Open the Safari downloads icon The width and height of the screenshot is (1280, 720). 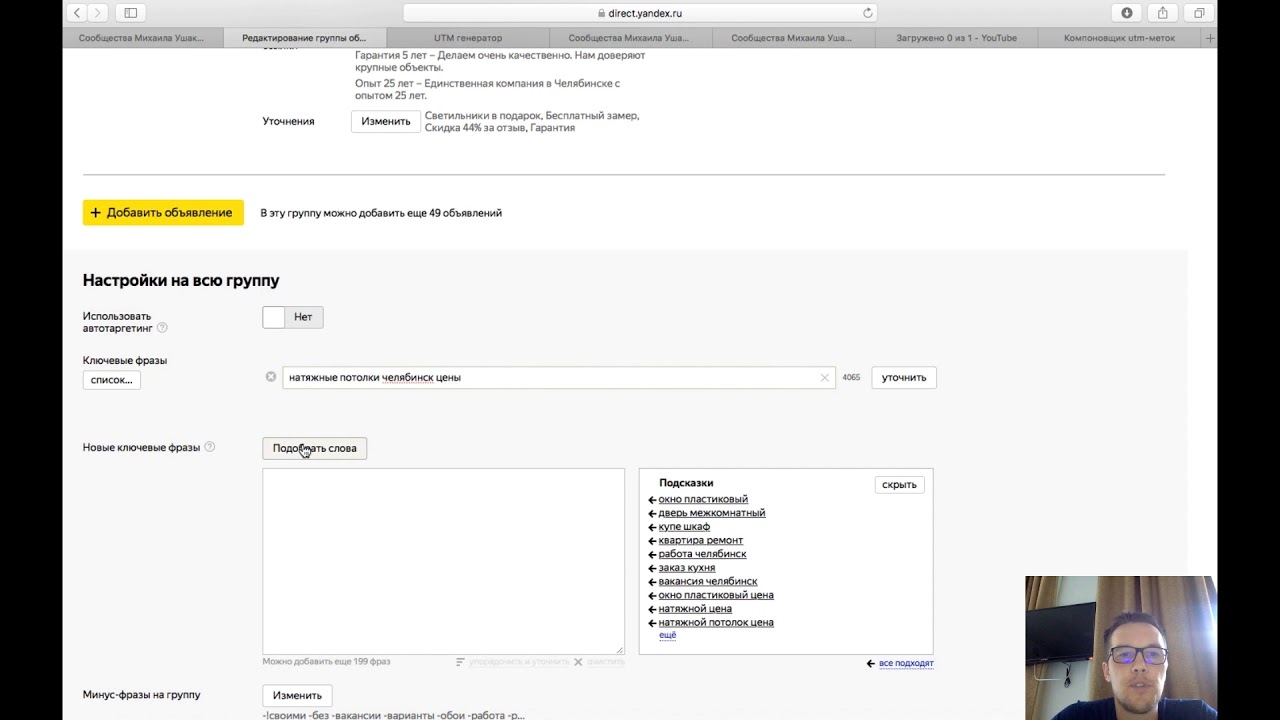pos(1127,13)
